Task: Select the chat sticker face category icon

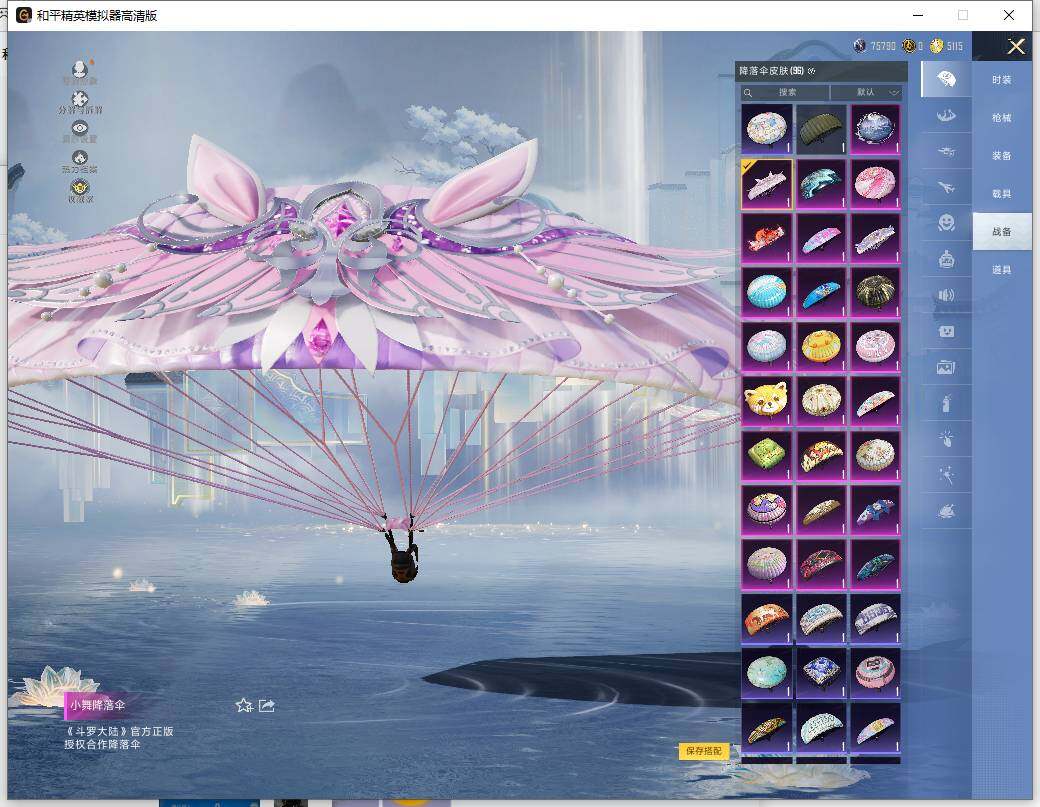Action: pos(946,331)
